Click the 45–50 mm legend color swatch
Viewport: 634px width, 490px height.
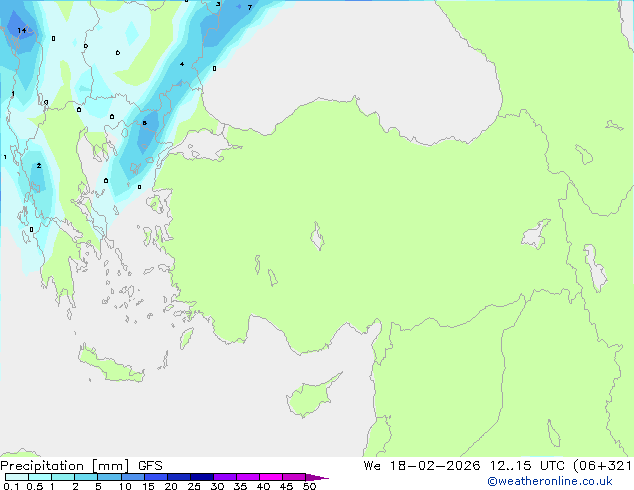tap(294, 477)
